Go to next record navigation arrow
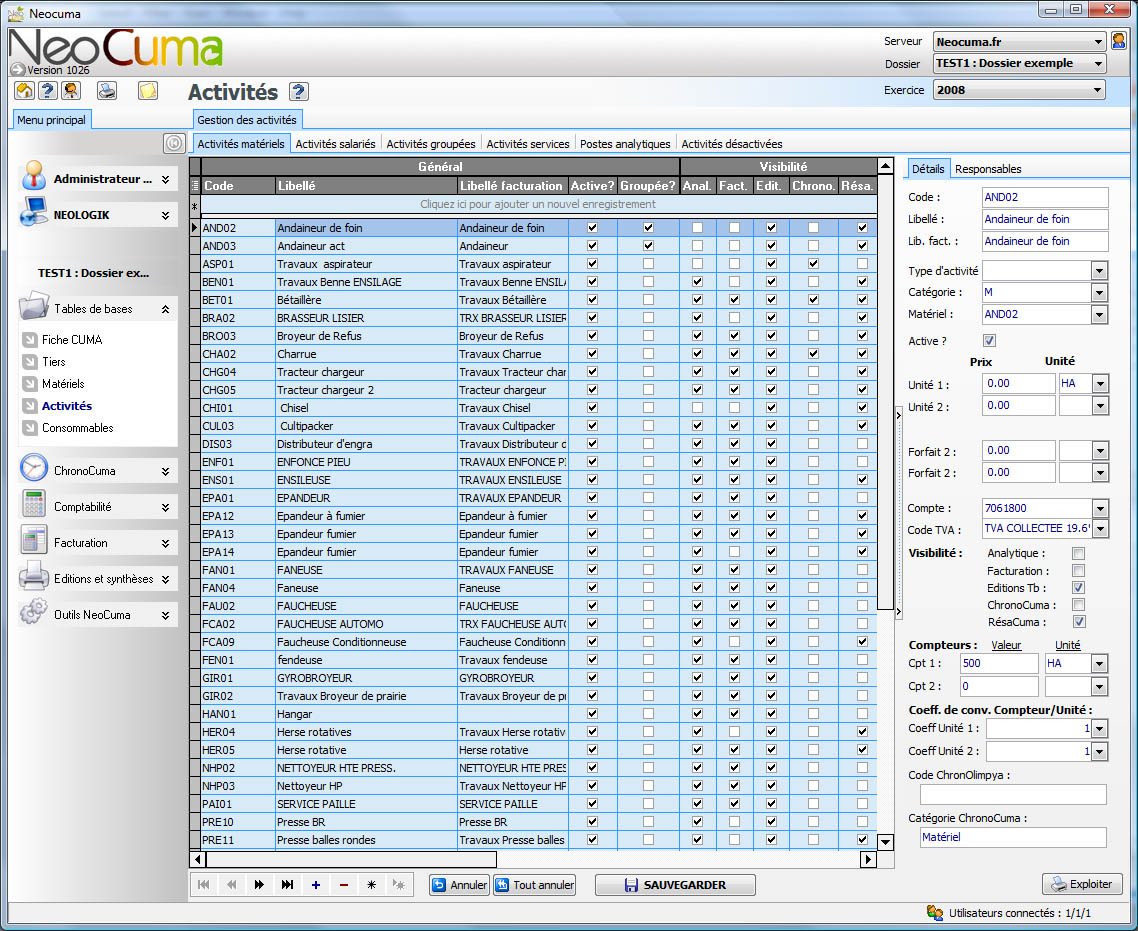This screenshot has width=1138, height=931. coord(259,885)
